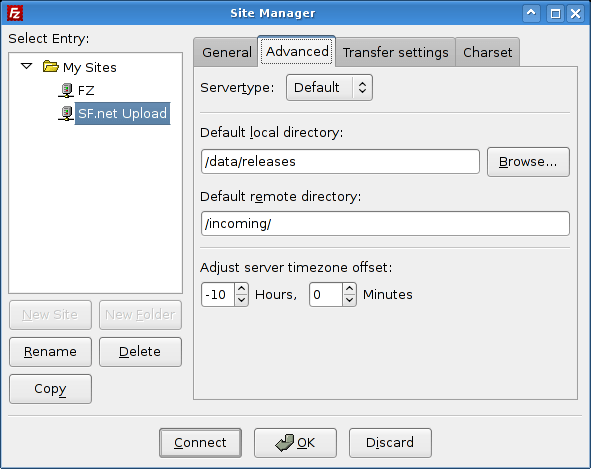Screen dimensions: 591x469
Task: Select the FZ site server icon
Action: point(66,90)
